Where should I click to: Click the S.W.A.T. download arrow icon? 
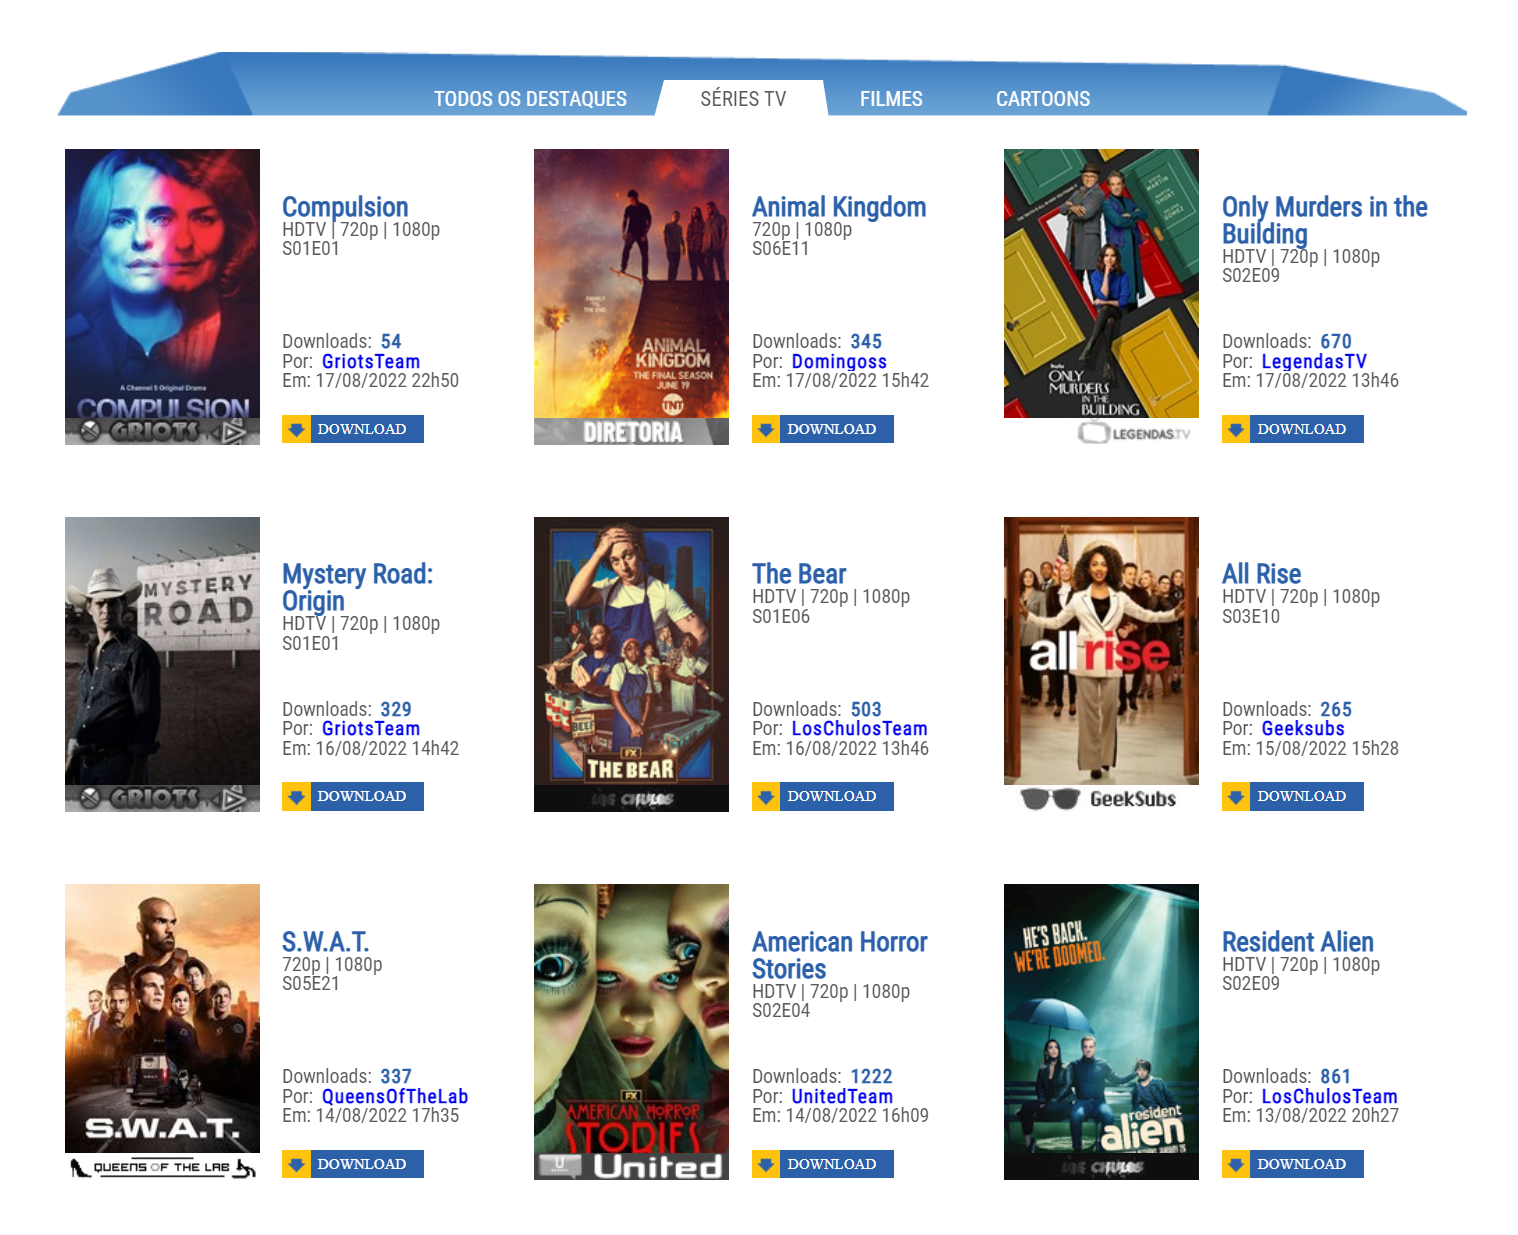(x=296, y=1164)
